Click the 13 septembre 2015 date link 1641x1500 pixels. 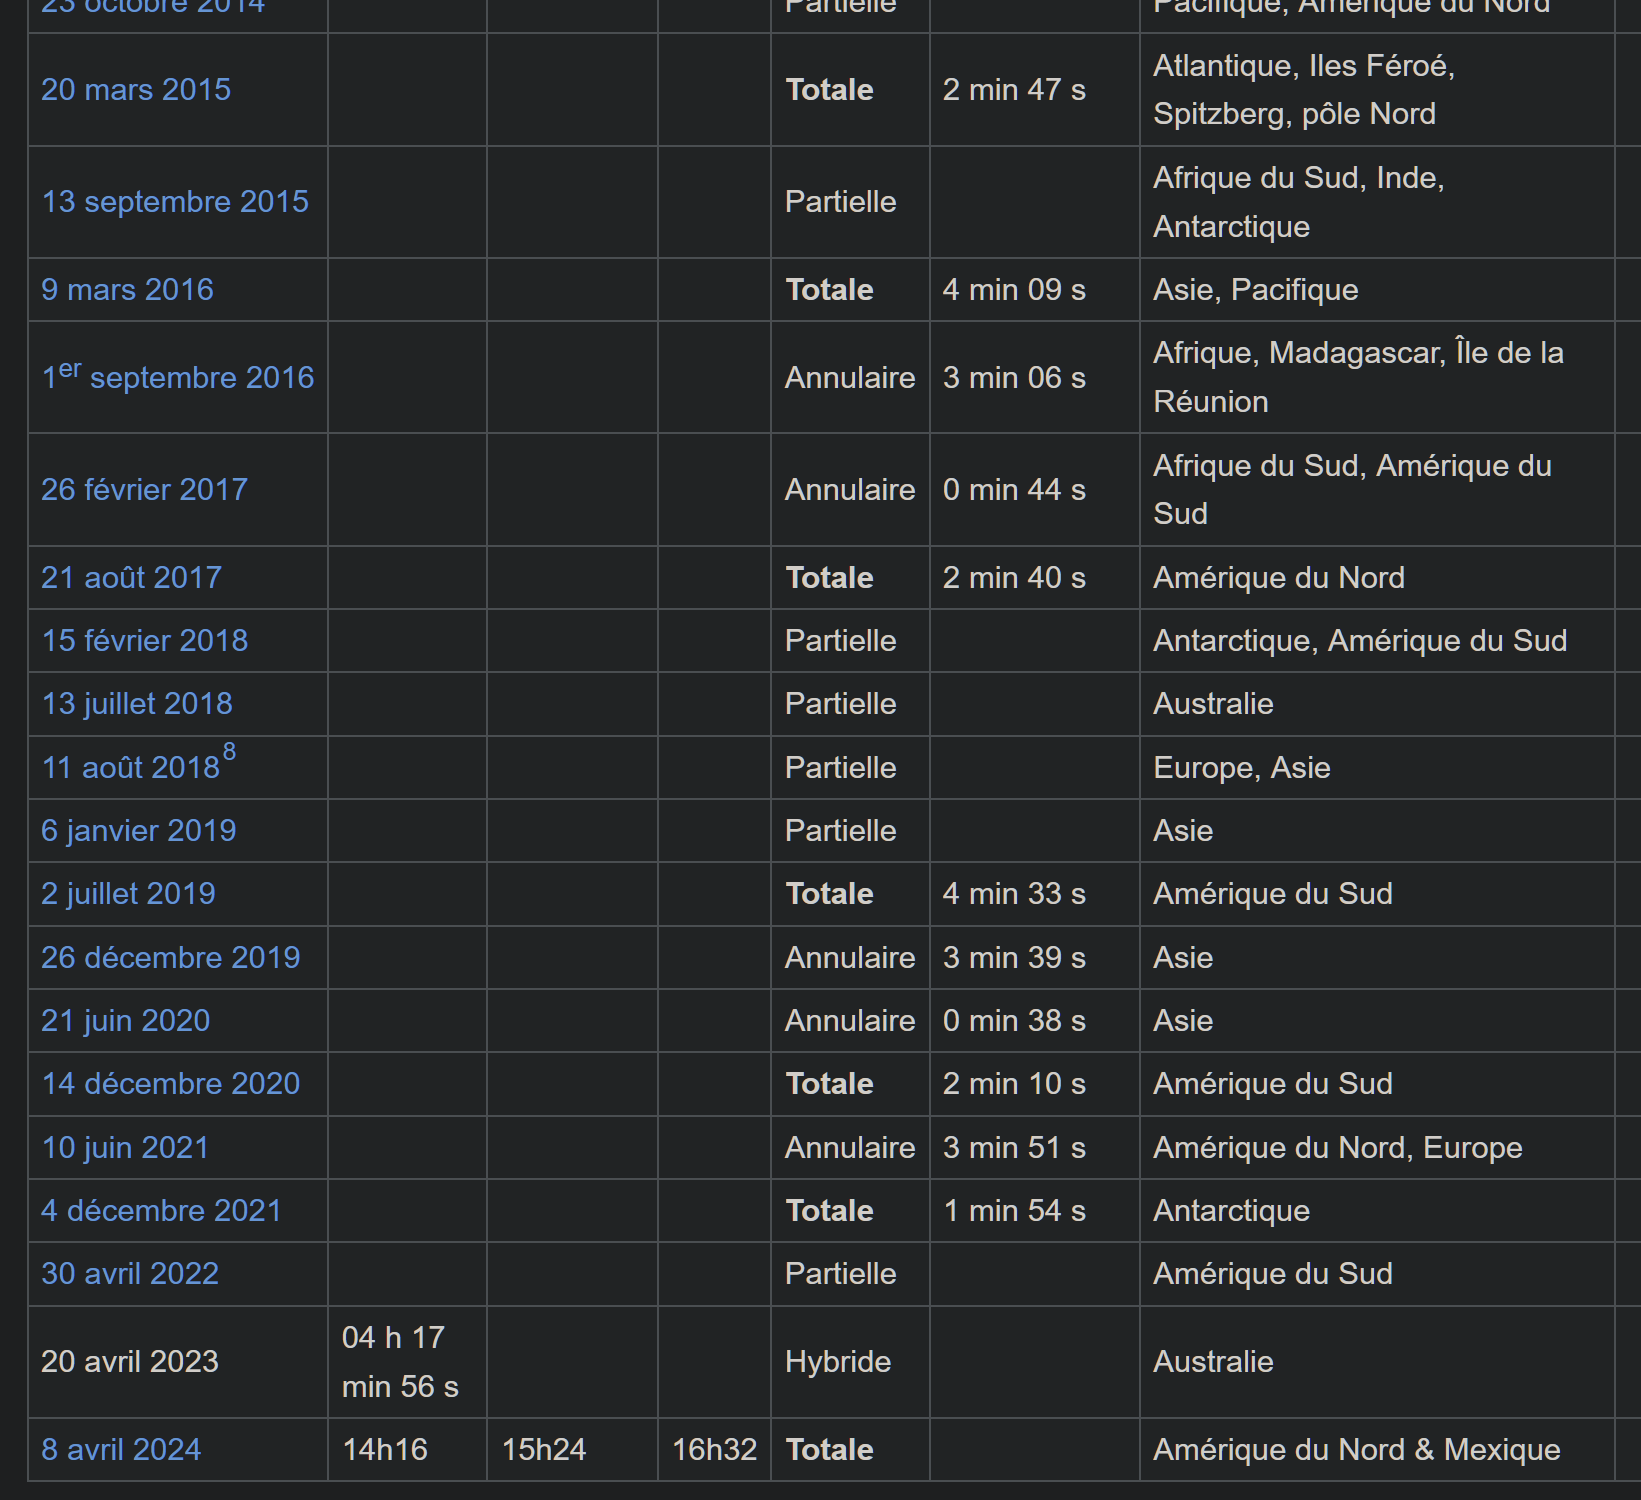point(175,202)
